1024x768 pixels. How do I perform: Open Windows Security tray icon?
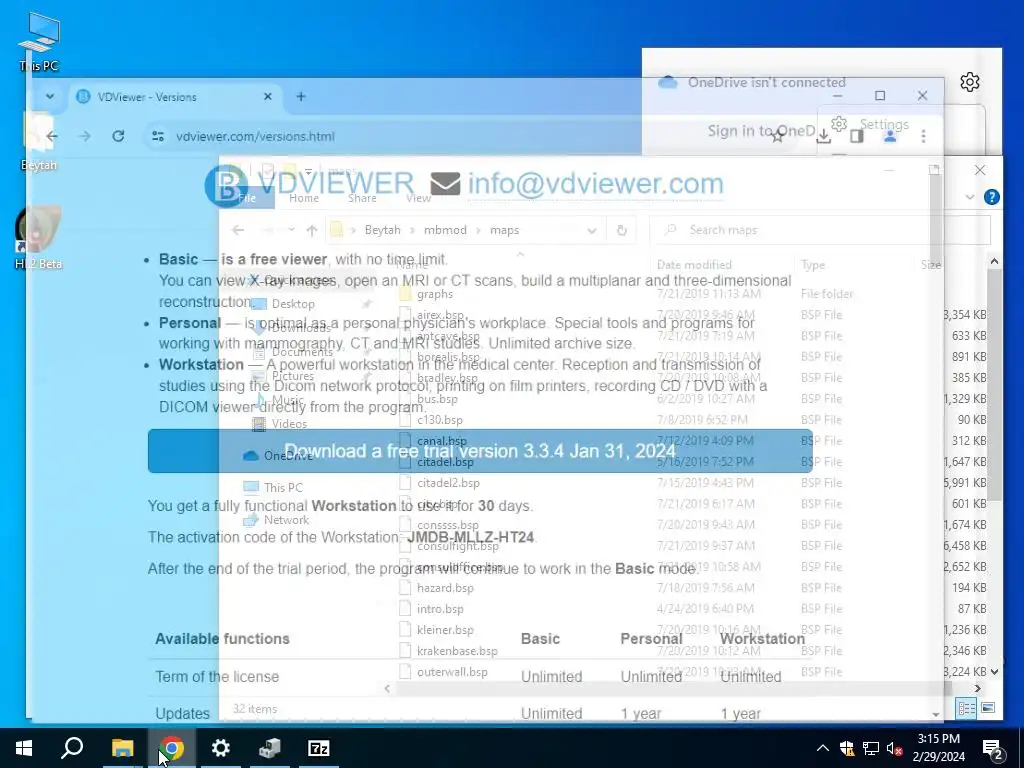point(847,748)
